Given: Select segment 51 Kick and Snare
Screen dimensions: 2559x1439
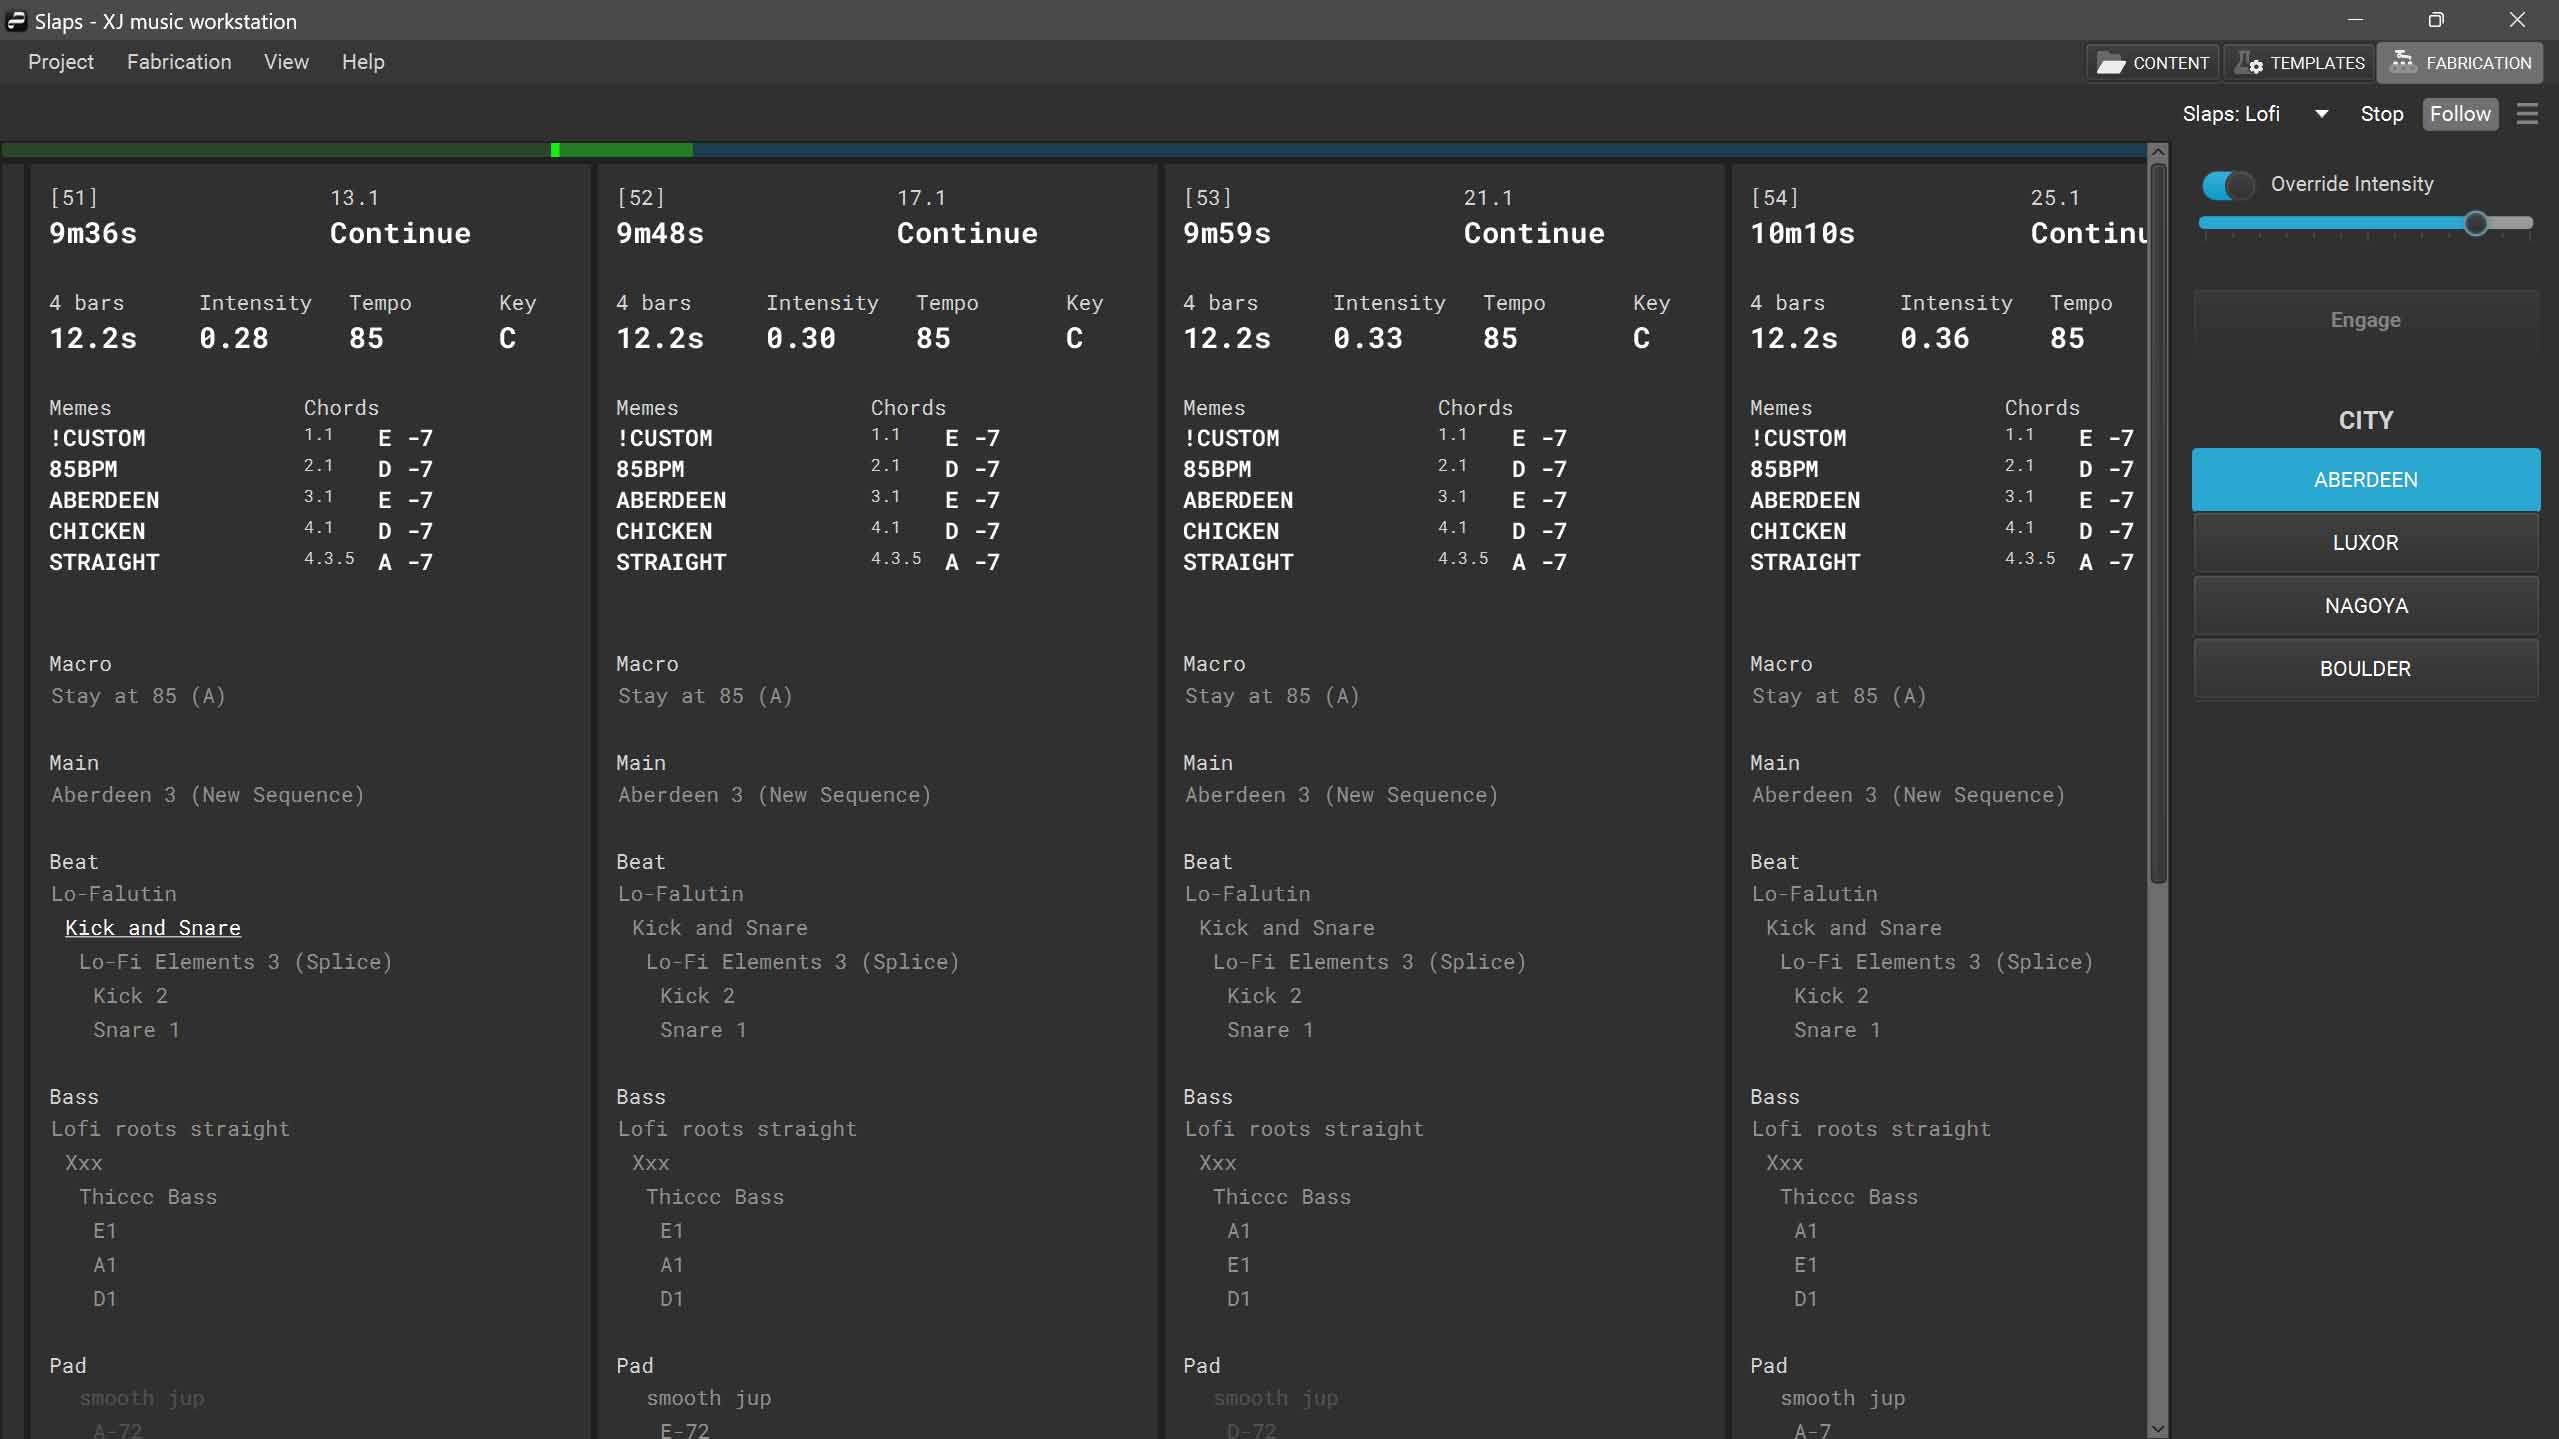Looking at the screenshot, I should point(151,926).
